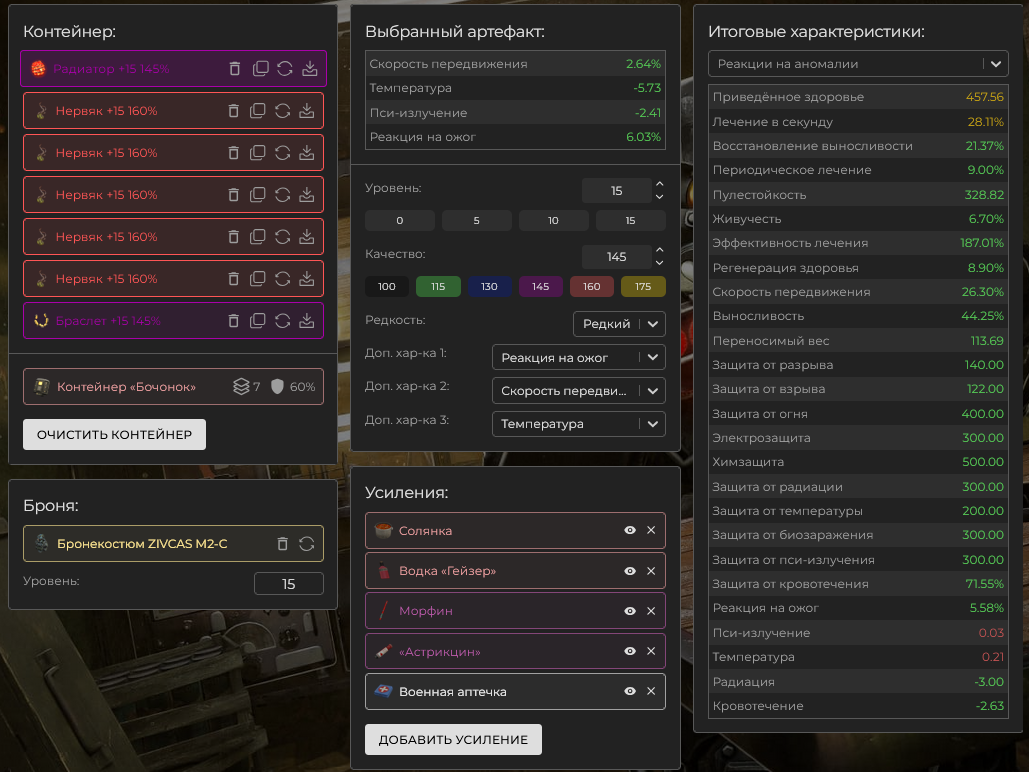The width and height of the screenshot is (1029, 772).
Task: Click the download icon on Браслет row
Action: coord(308,321)
